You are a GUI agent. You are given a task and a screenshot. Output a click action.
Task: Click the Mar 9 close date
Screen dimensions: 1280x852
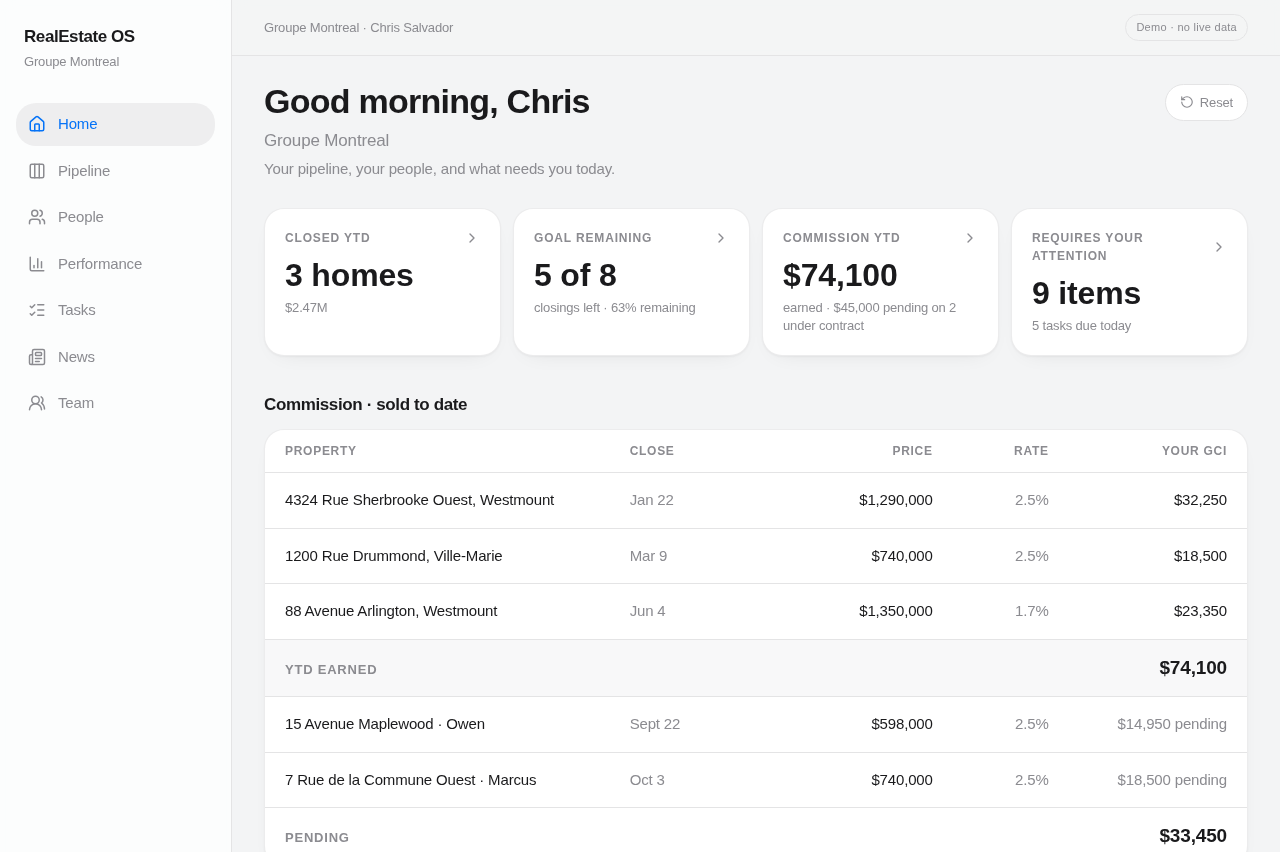(648, 556)
